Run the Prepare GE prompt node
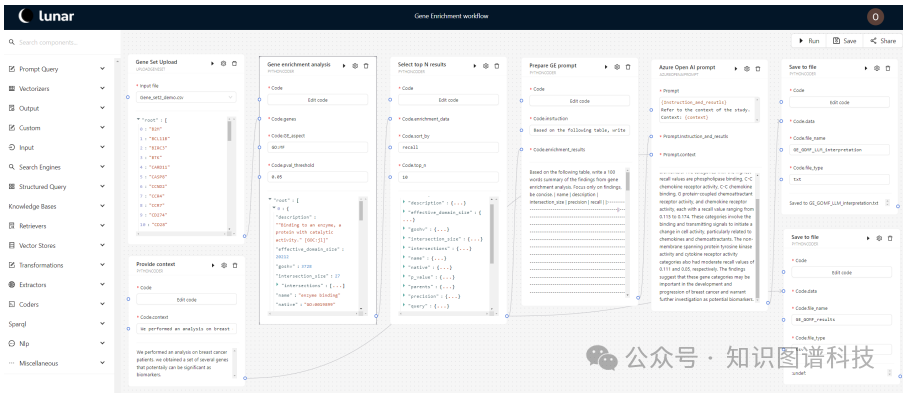903x393 pixels. (606, 67)
